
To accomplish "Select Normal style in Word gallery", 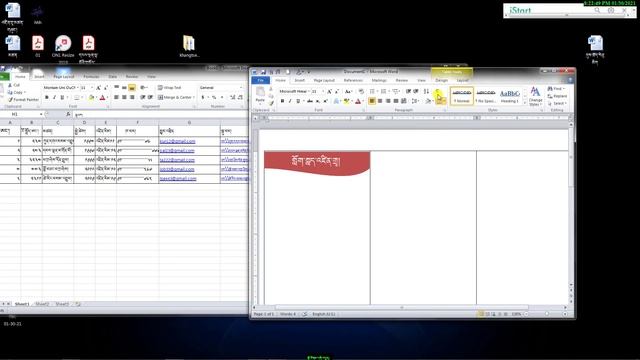I will pyautogui.click(x=462, y=96).
